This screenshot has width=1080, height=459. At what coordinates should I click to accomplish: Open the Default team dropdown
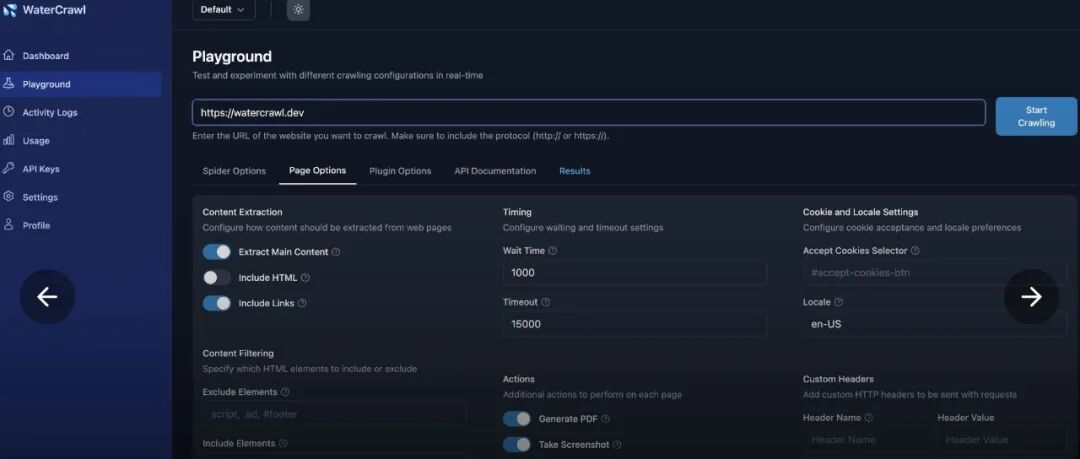[x=223, y=10]
